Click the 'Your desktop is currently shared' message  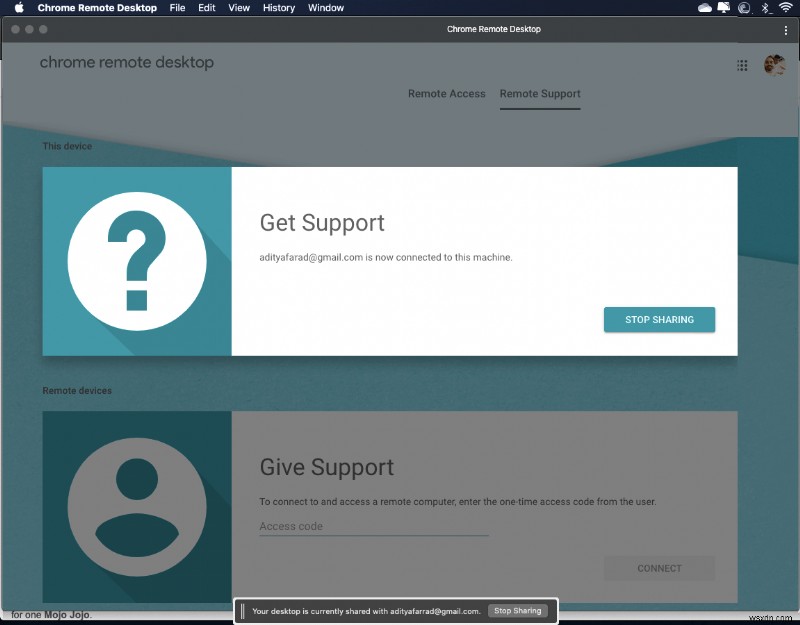coord(366,611)
